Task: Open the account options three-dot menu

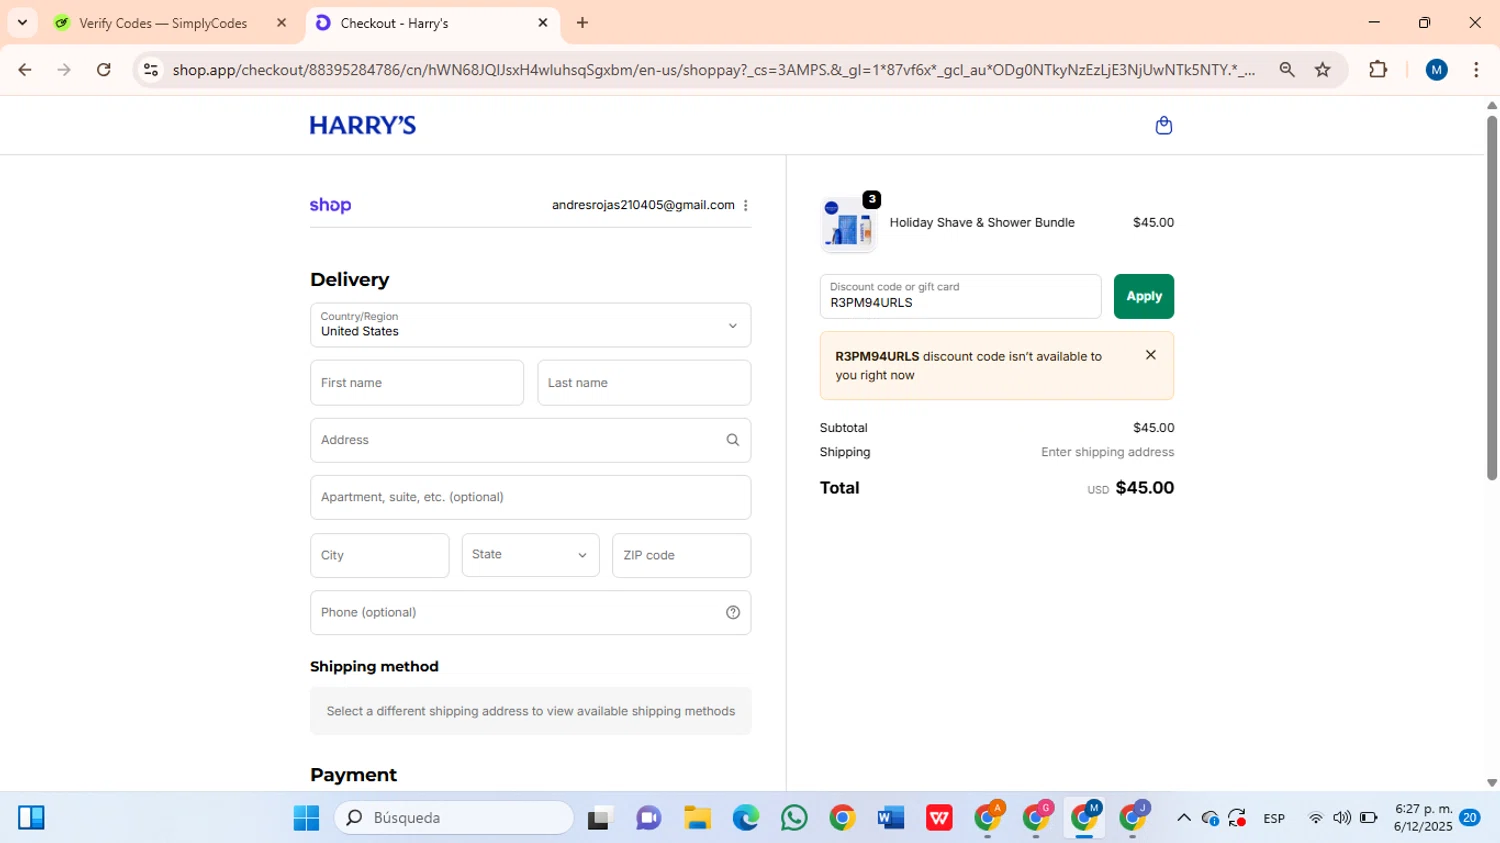Action: (x=745, y=205)
